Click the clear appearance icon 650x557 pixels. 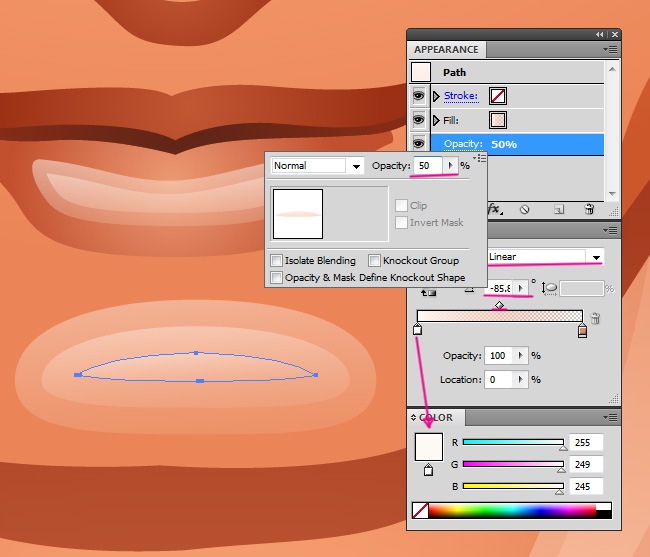[524, 209]
